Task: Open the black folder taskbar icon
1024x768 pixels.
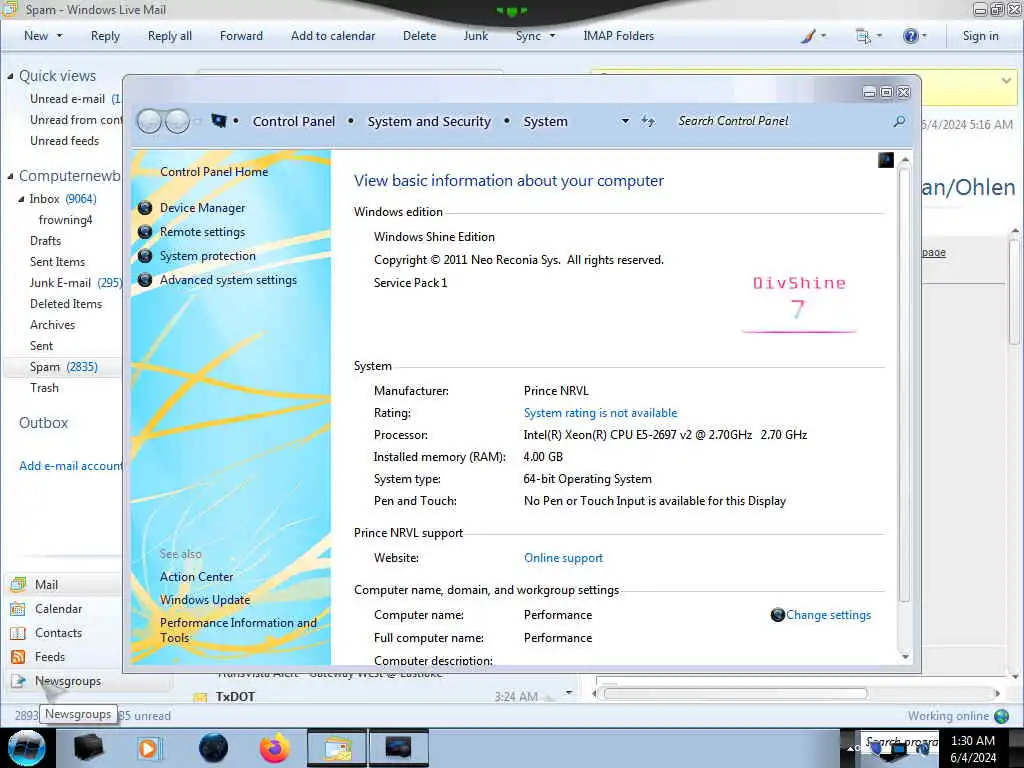Action: pos(88,748)
